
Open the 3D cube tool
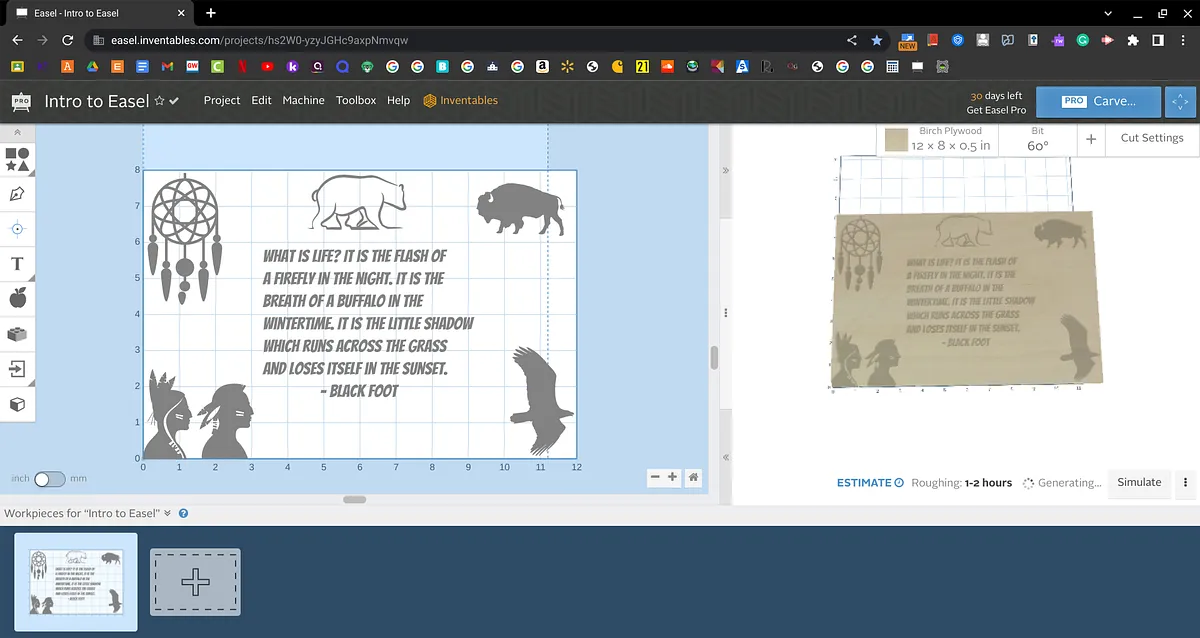(x=17, y=404)
